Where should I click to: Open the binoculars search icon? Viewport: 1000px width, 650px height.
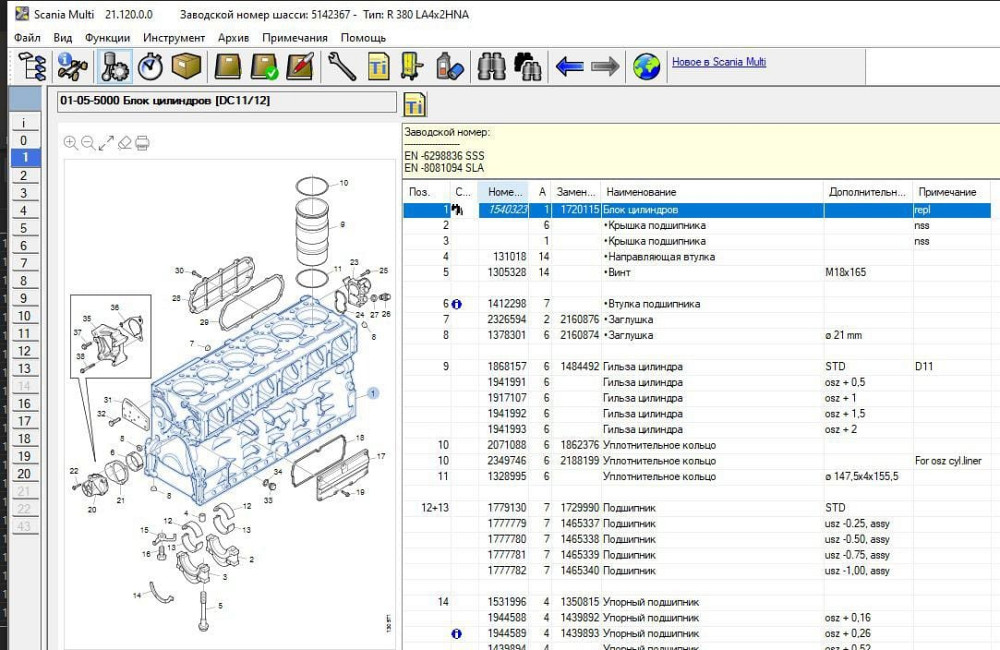(x=491, y=67)
